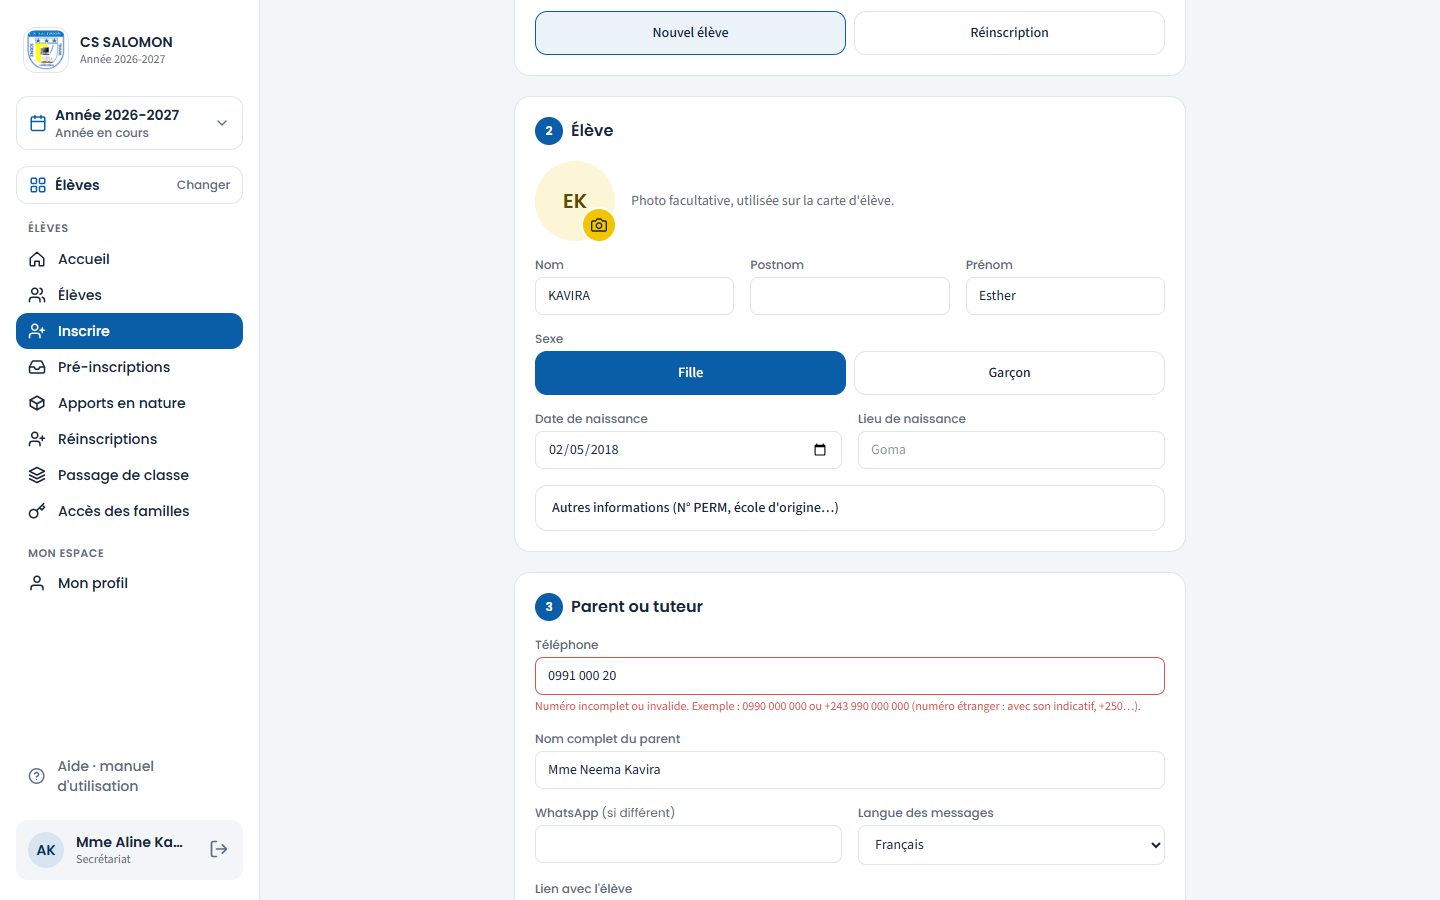Viewport: 1440px width, 900px height.
Task: Click the people icon for Élèves
Action: tap(37, 295)
